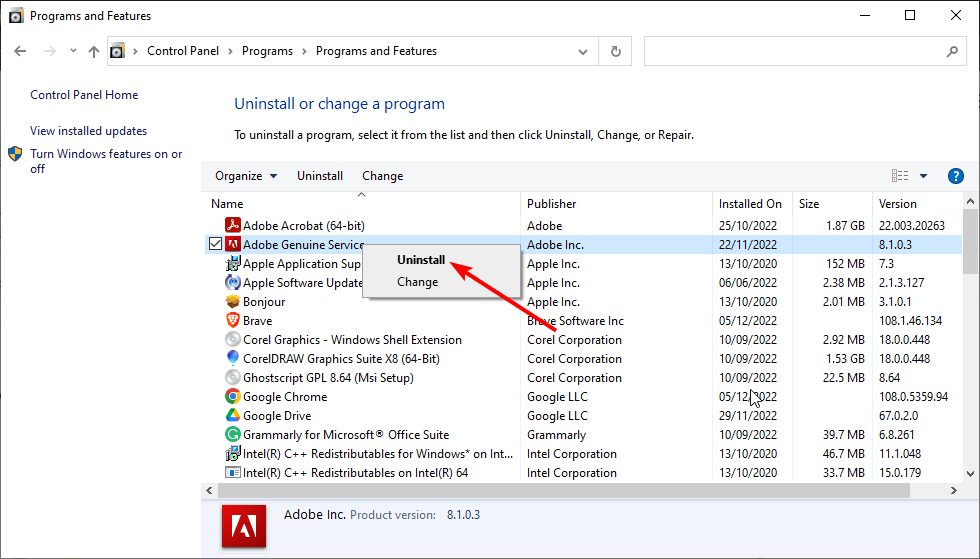Screen dimensions: 980x559
Task: Click the search magnifier icon
Action: [x=952, y=51]
